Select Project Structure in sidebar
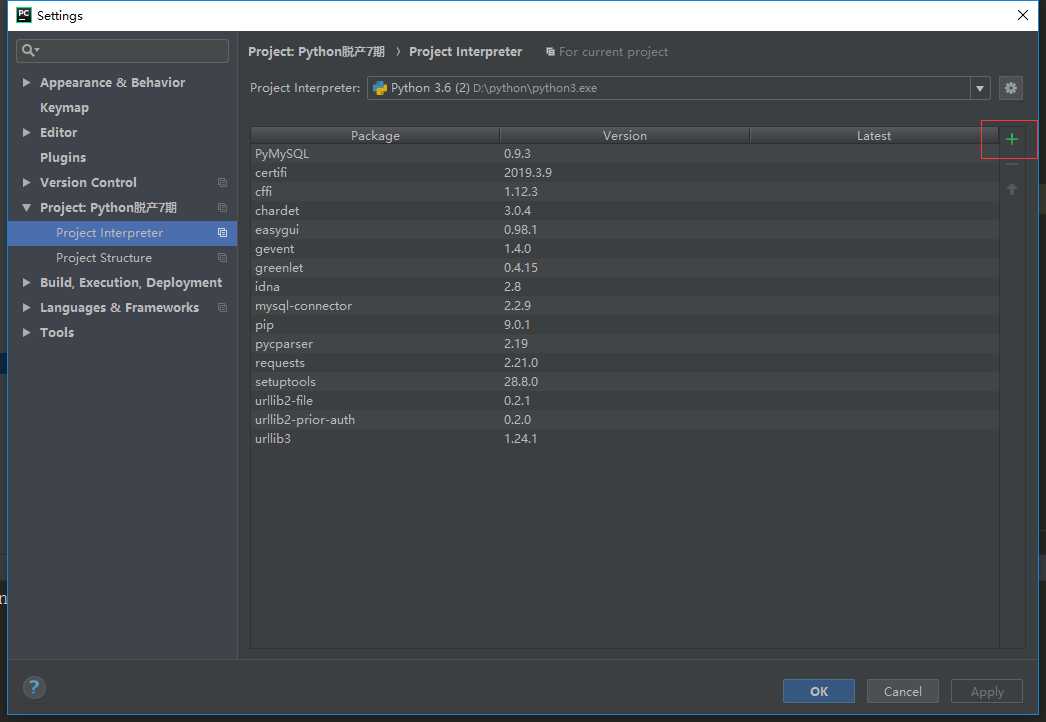 click(x=122, y=258)
